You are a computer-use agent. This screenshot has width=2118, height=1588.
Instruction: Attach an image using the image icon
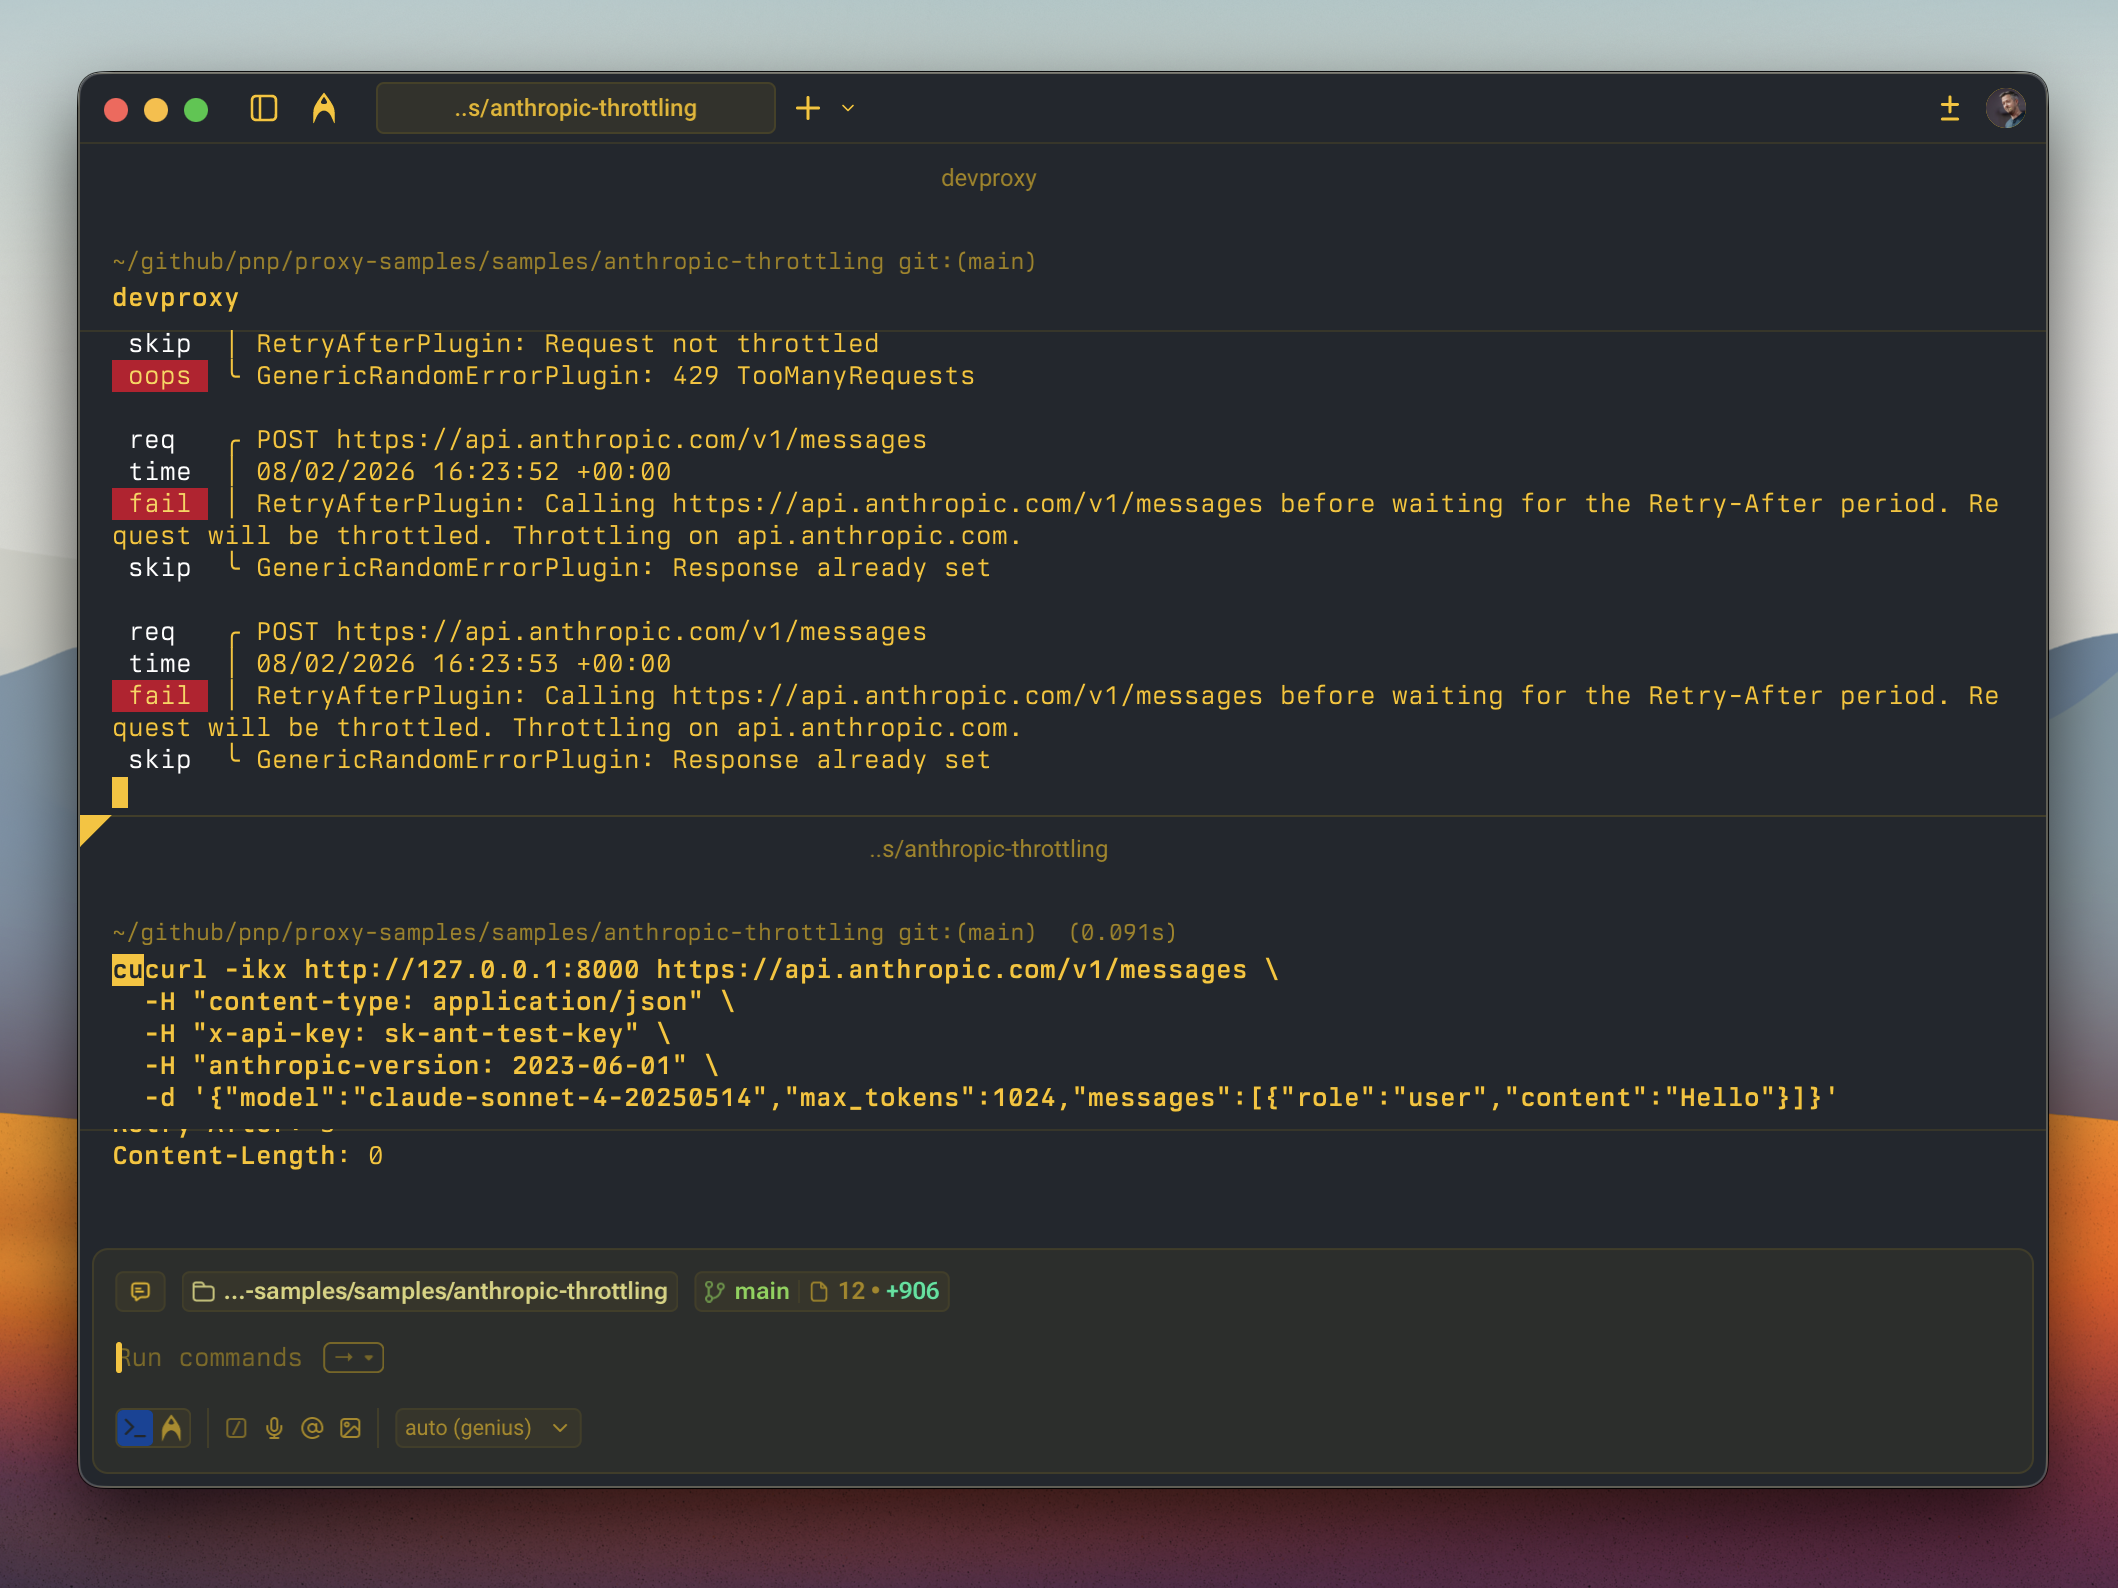click(350, 1428)
